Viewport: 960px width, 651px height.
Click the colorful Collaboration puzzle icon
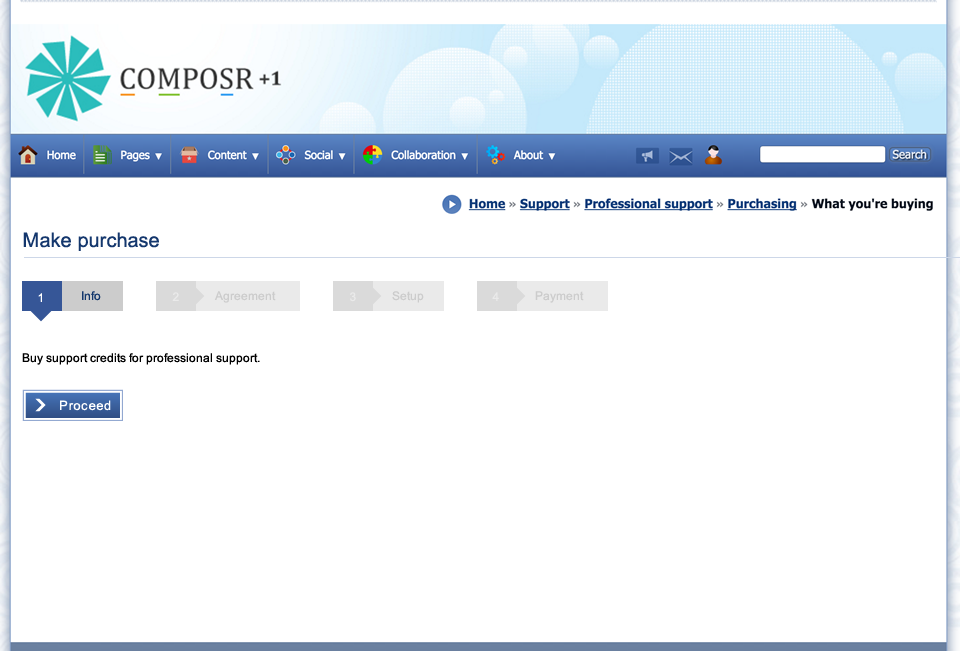click(x=372, y=155)
